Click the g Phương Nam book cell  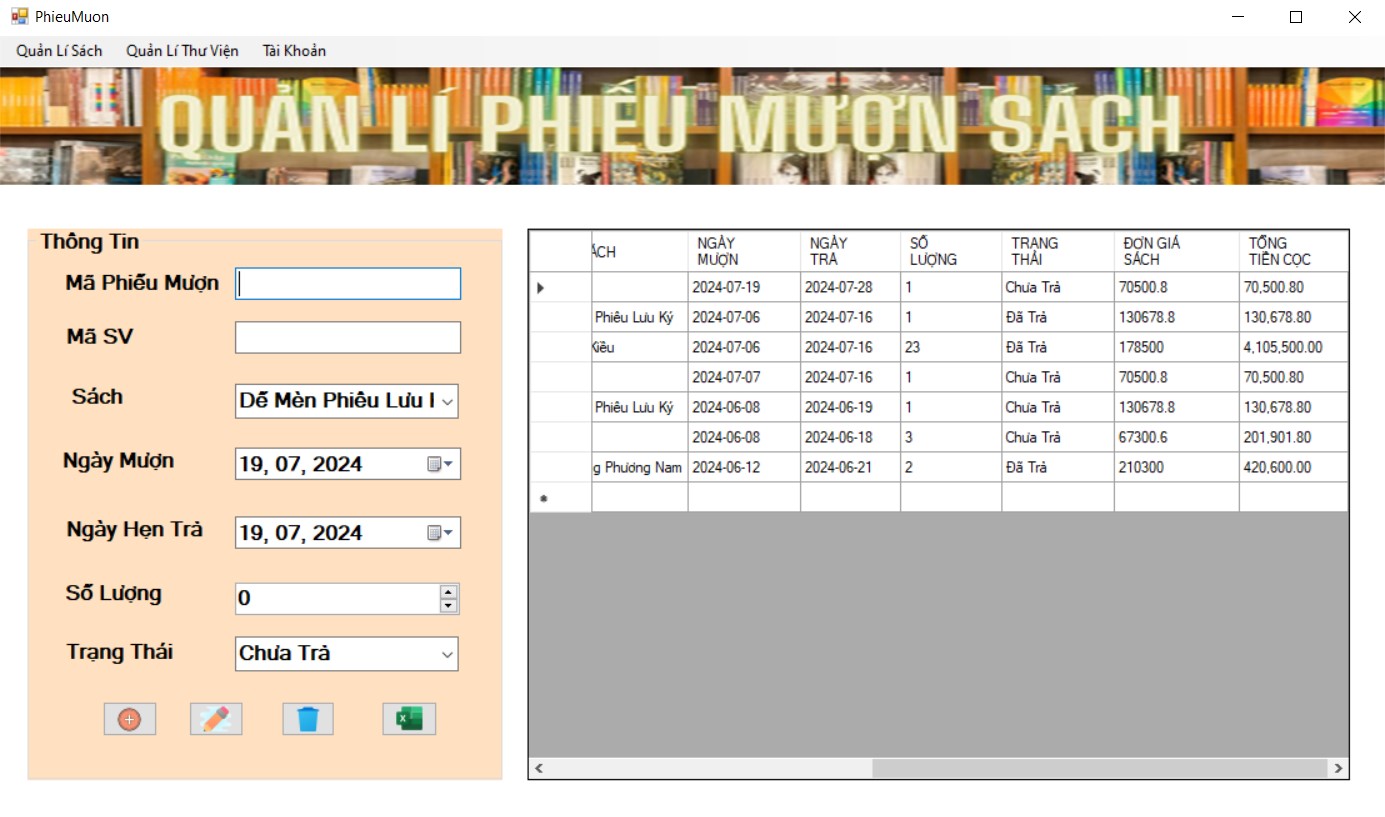640,467
